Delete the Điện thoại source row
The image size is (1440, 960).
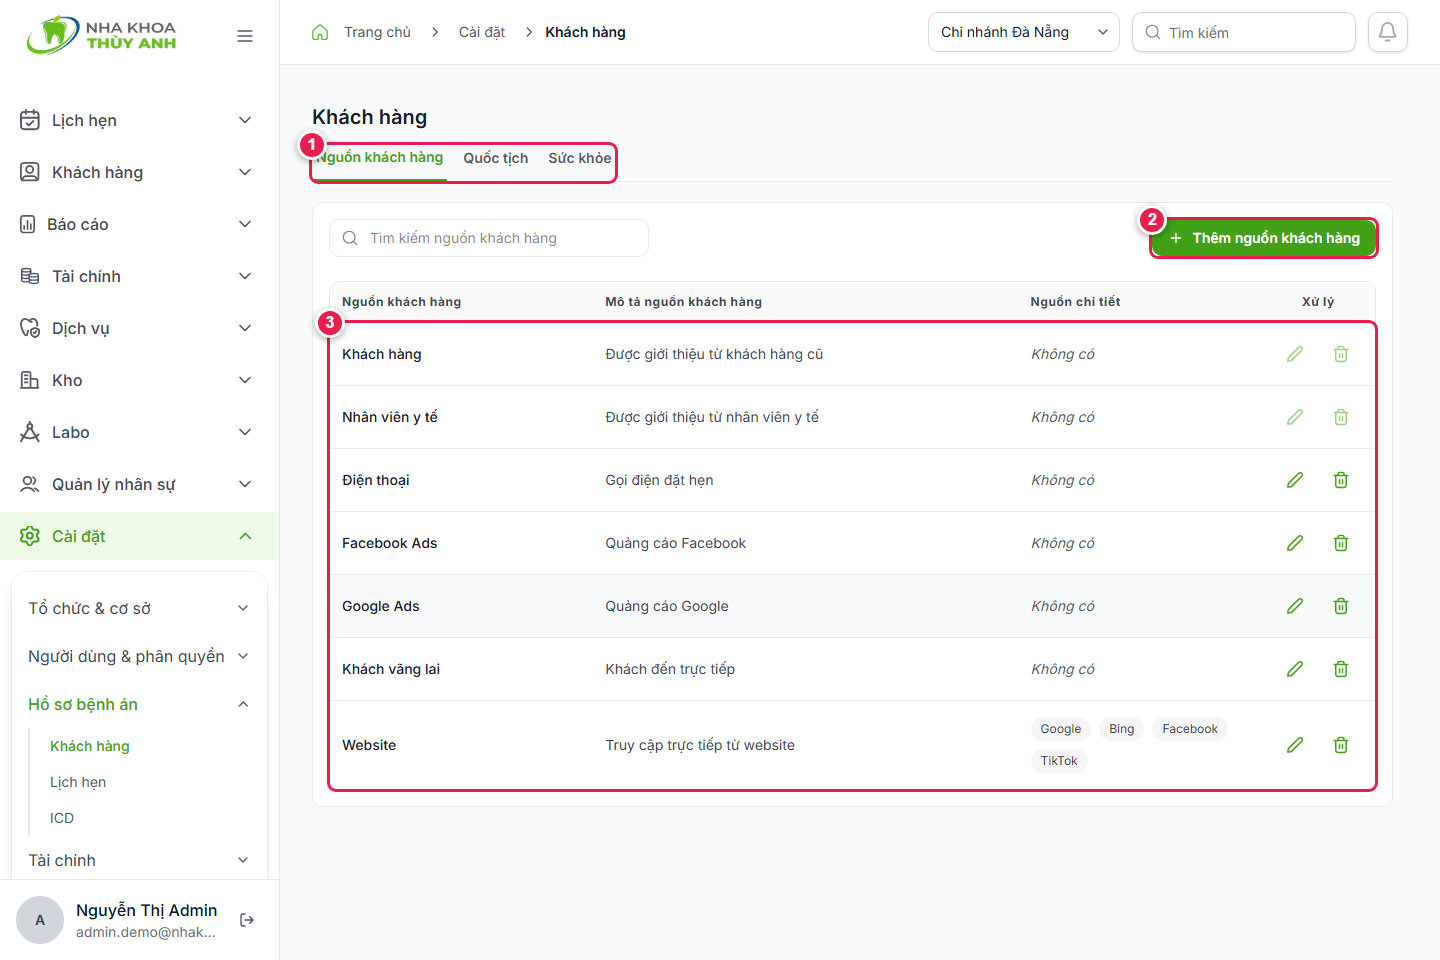click(x=1341, y=480)
